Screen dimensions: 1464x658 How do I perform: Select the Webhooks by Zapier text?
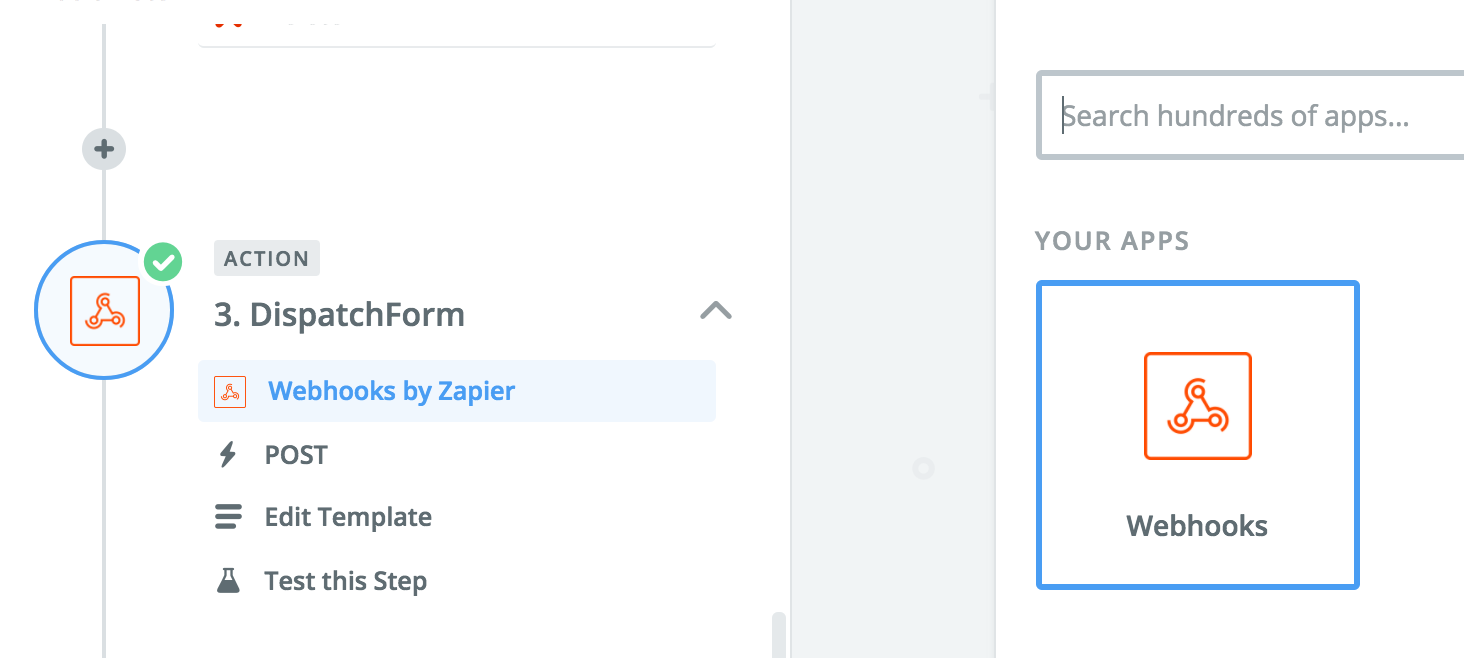click(x=391, y=391)
